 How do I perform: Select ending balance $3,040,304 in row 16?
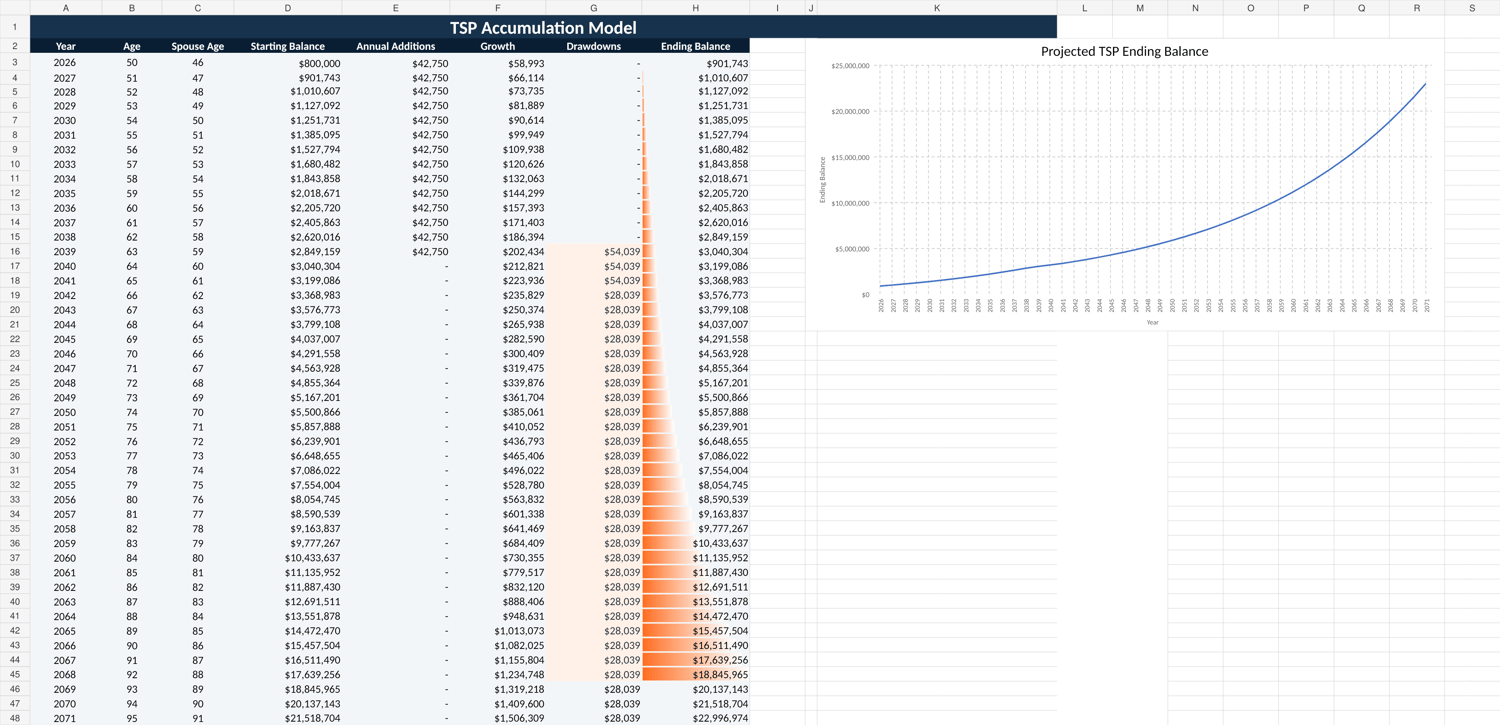pyautogui.click(x=696, y=252)
